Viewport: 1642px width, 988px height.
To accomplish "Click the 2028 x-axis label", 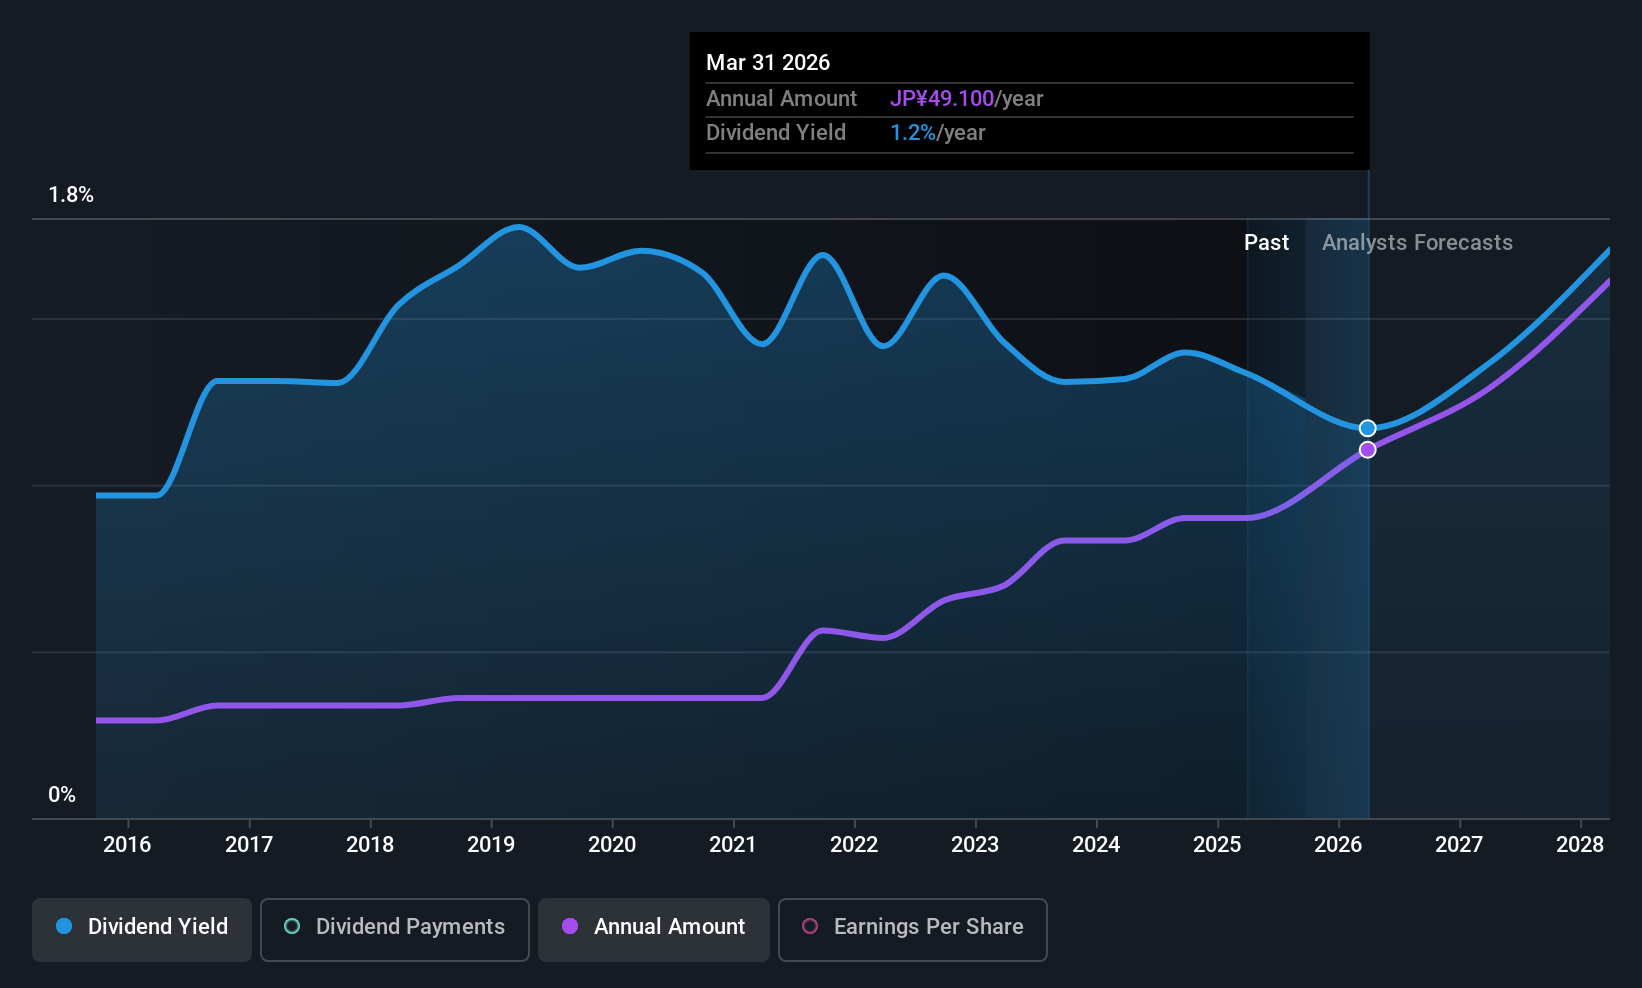I will tap(1580, 845).
